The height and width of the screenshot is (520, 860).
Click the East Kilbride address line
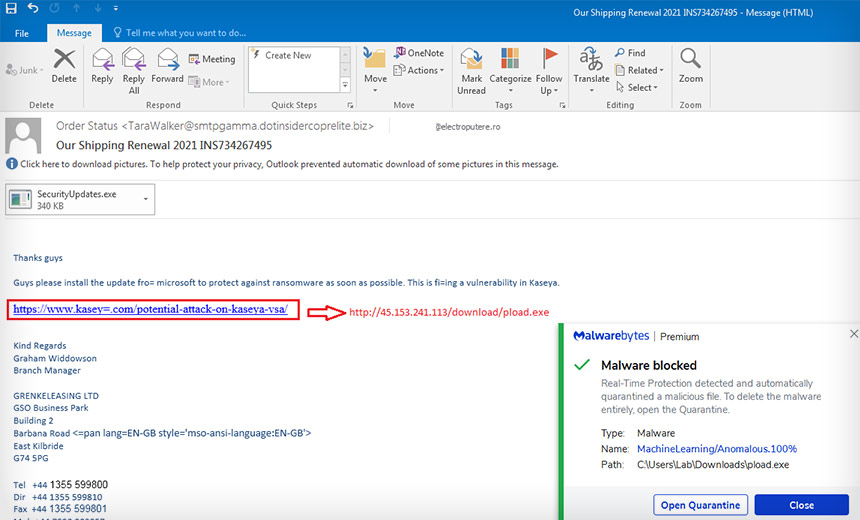[38, 446]
